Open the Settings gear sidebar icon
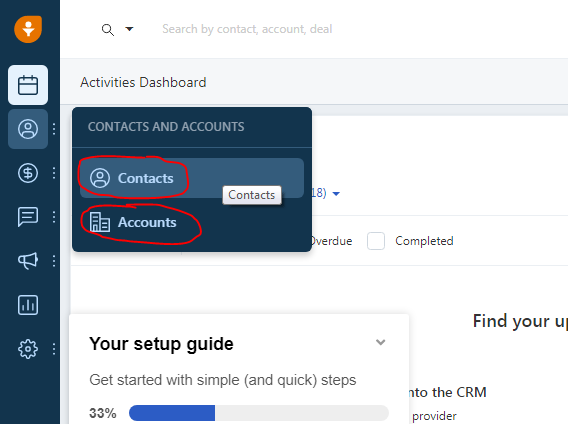The width and height of the screenshot is (568, 424). (x=28, y=349)
